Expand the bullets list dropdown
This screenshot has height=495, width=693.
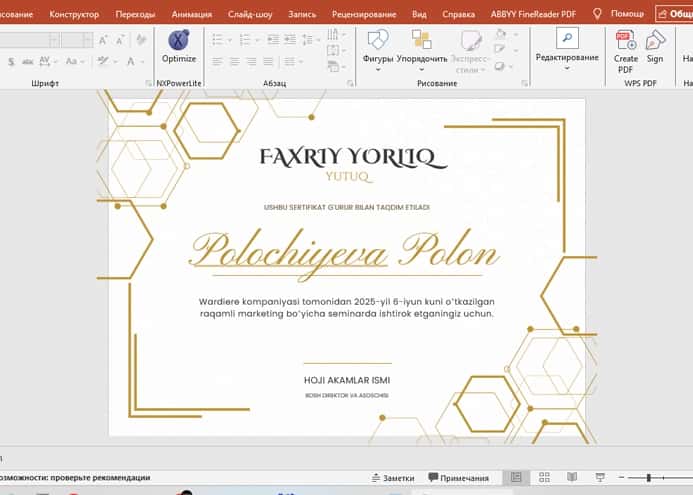[230, 40]
